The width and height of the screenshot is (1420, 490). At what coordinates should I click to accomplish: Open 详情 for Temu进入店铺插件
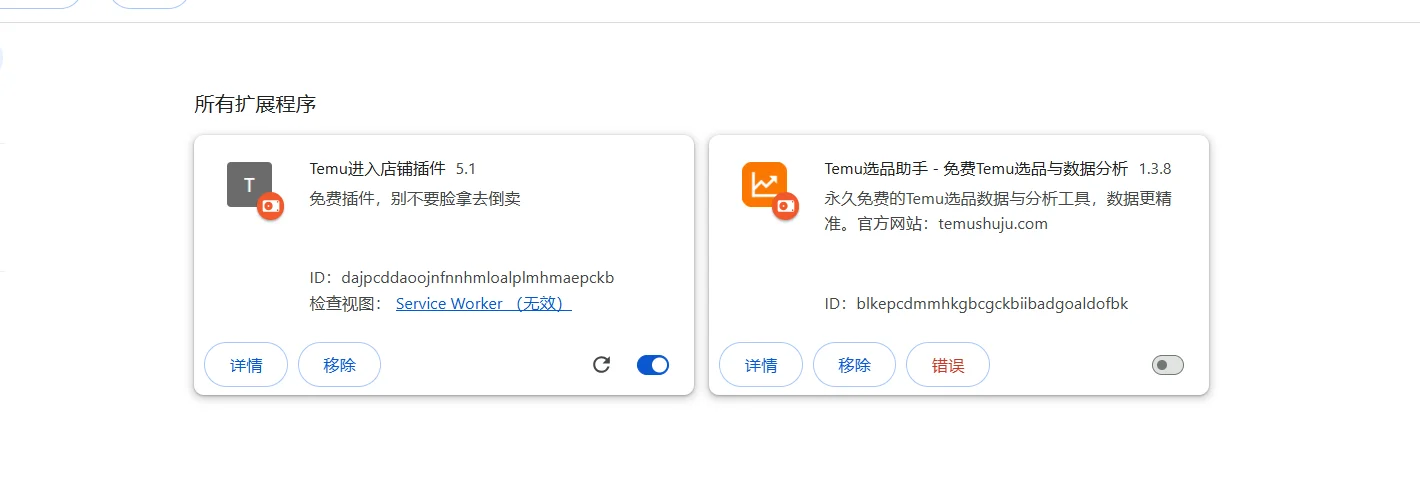(x=246, y=365)
